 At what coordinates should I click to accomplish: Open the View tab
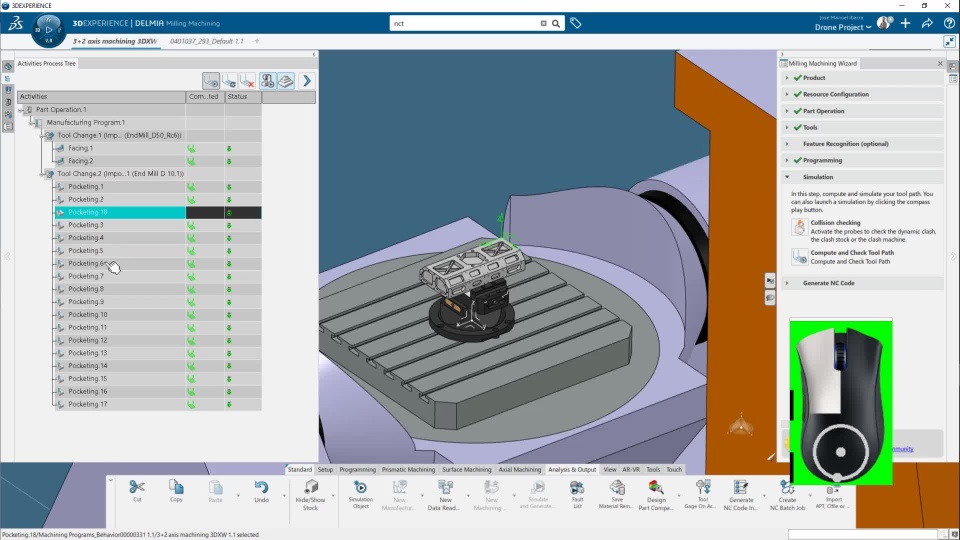click(610, 470)
